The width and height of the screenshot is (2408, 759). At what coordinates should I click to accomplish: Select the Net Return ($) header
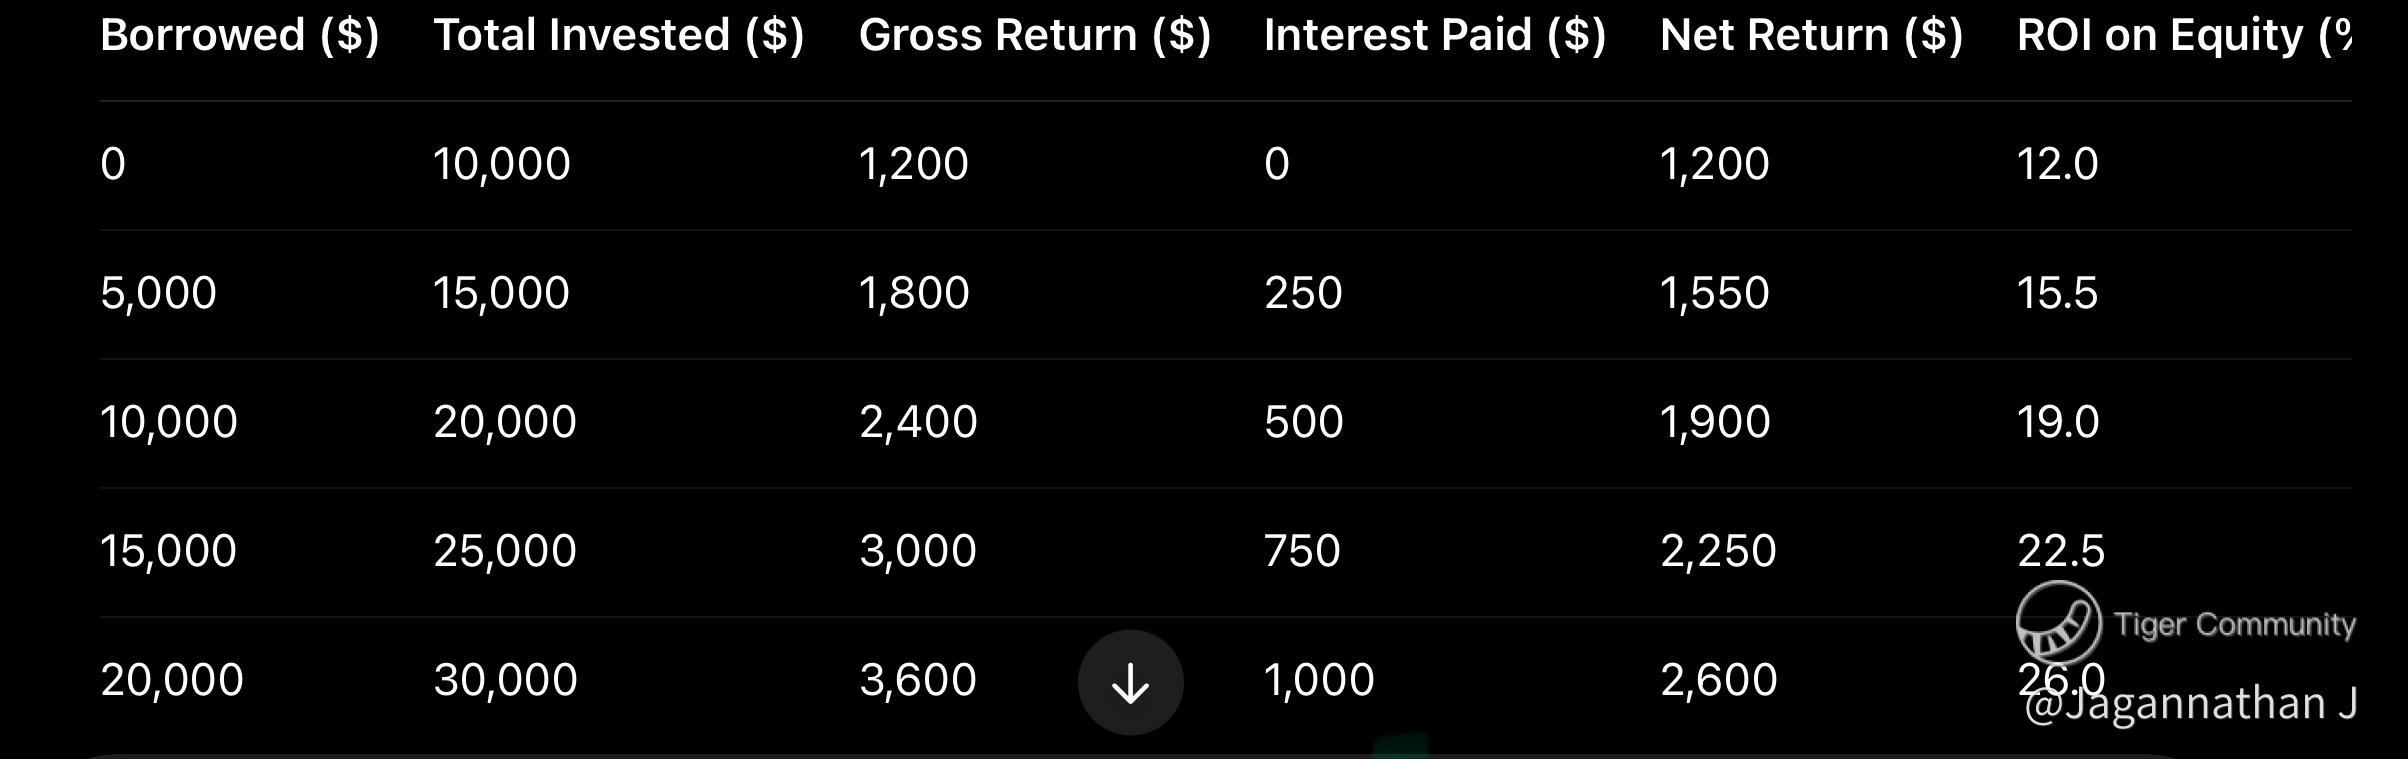point(1812,36)
